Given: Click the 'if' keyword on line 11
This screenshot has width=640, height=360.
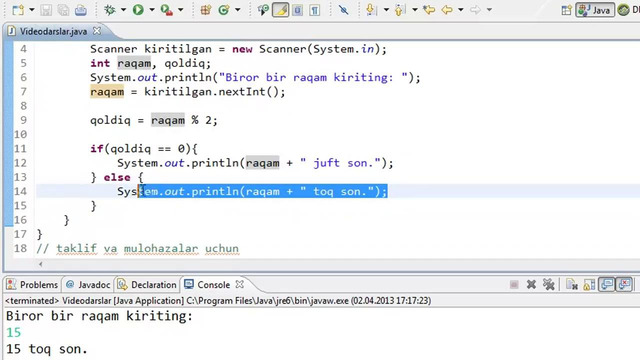Looking at the screenshot, I should click(x=96, y=149).
